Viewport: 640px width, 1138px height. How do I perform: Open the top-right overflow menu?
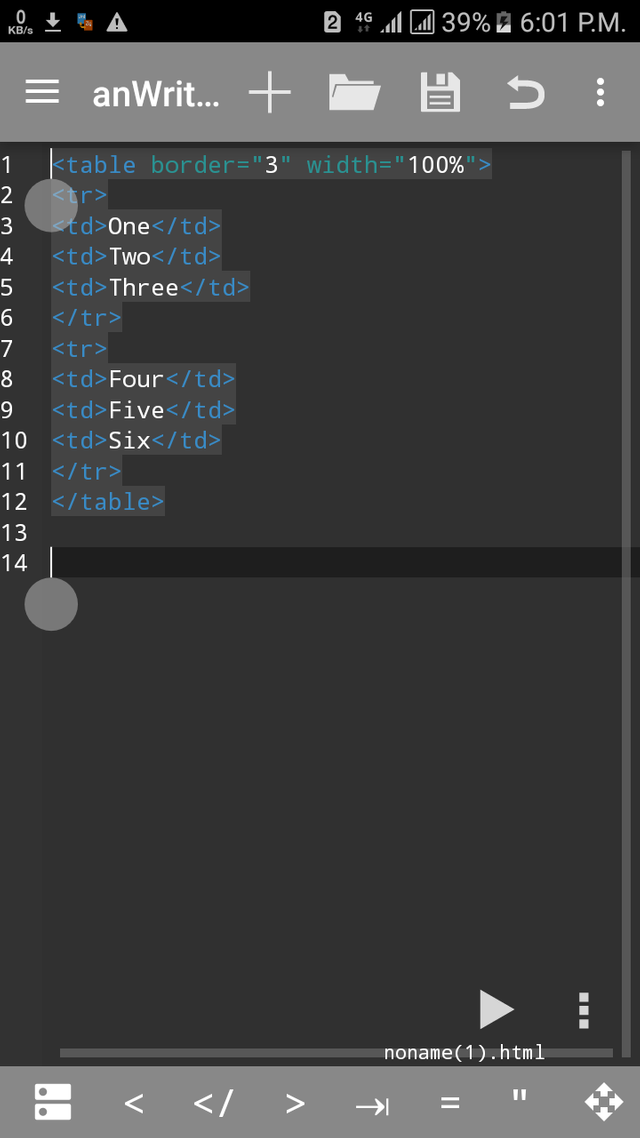600,93
